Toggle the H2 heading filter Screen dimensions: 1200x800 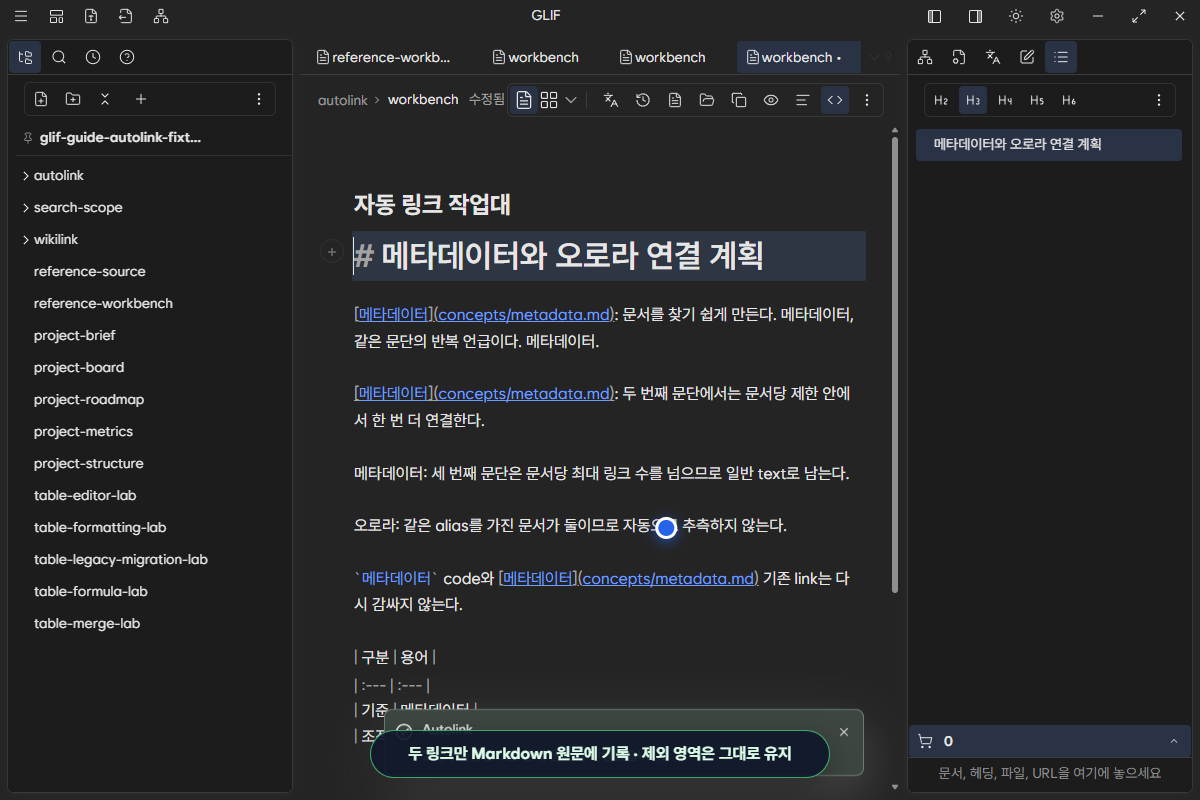coord(941,100)
